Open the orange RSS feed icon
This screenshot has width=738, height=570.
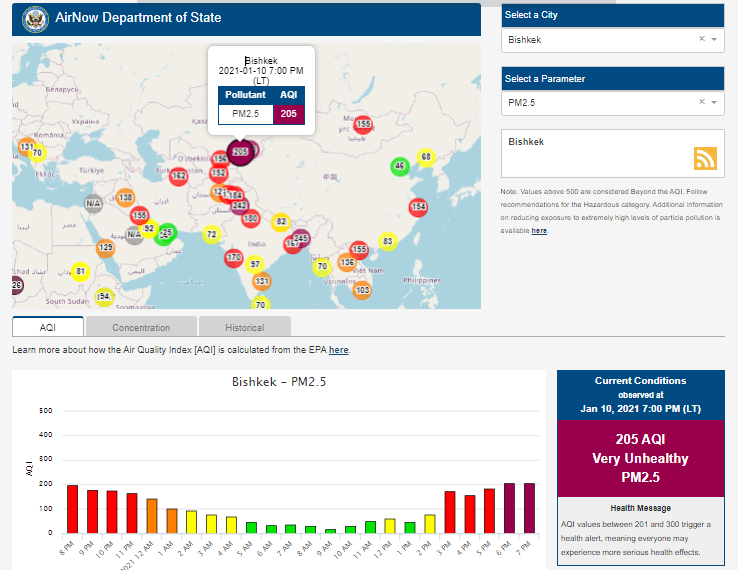[706, 159]
